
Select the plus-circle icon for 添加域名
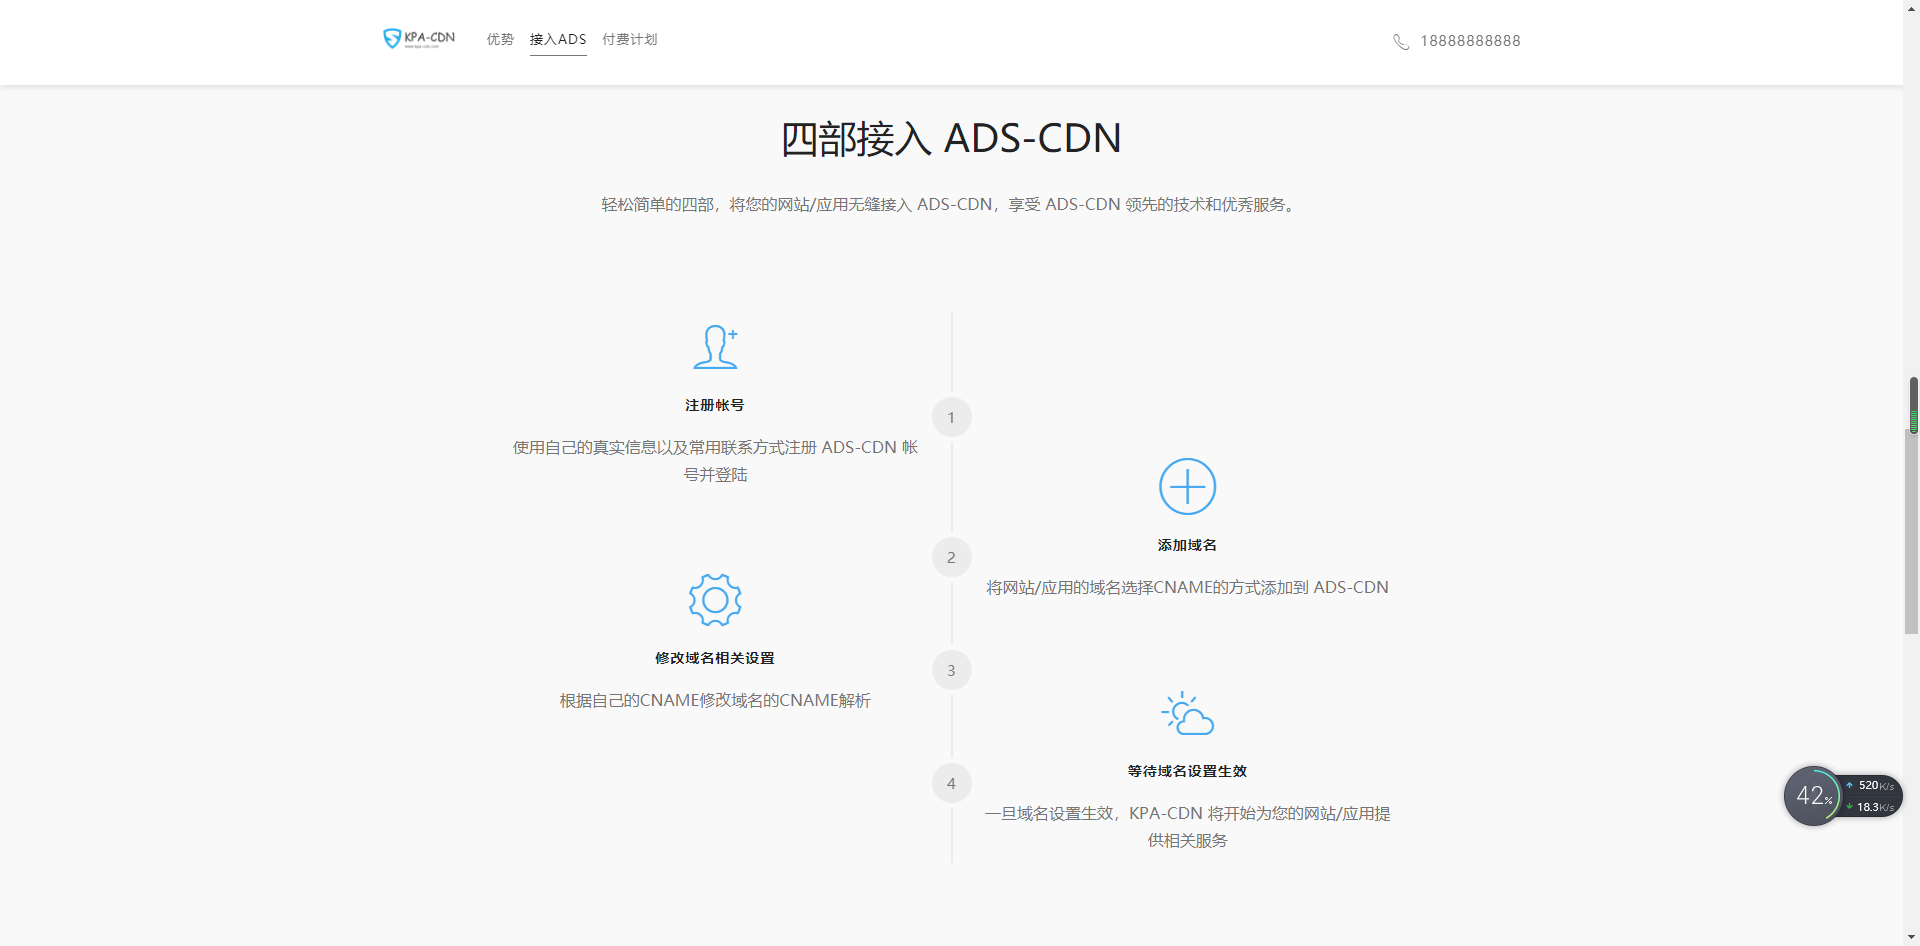(1187, 486)
